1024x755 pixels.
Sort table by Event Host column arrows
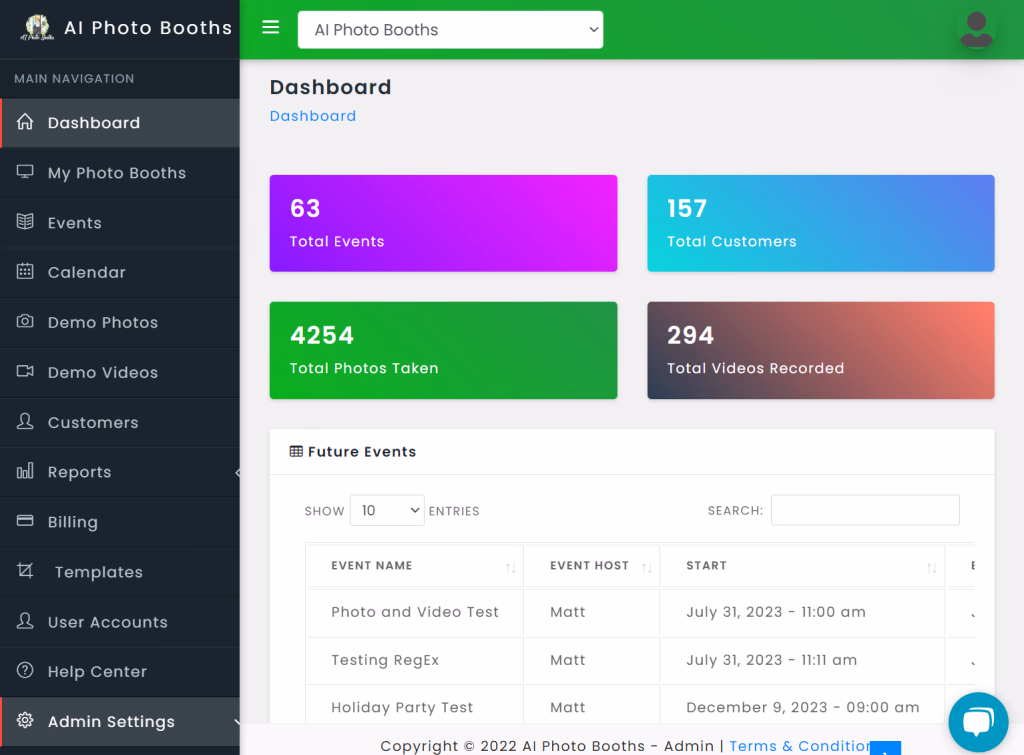pos(647,568)
